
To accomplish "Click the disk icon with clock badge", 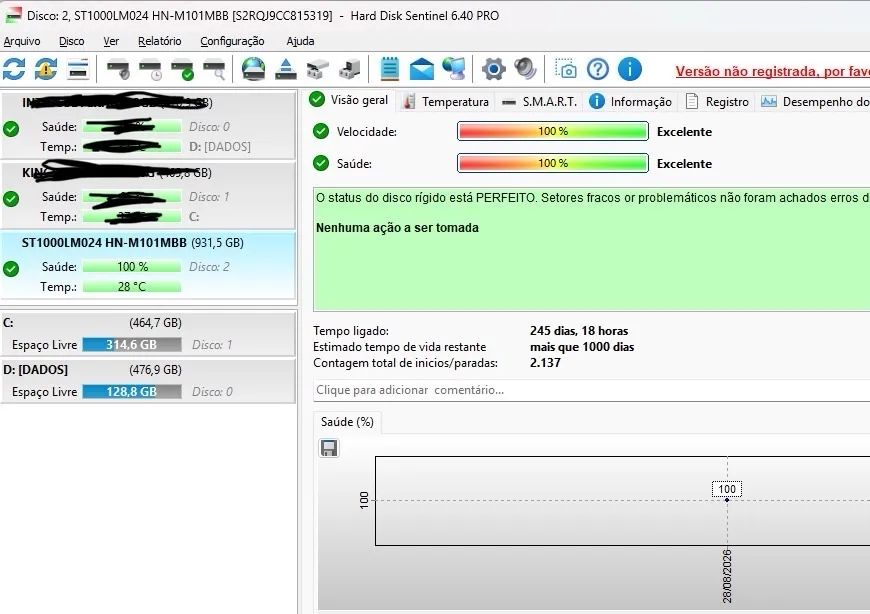I will (150, 70).
